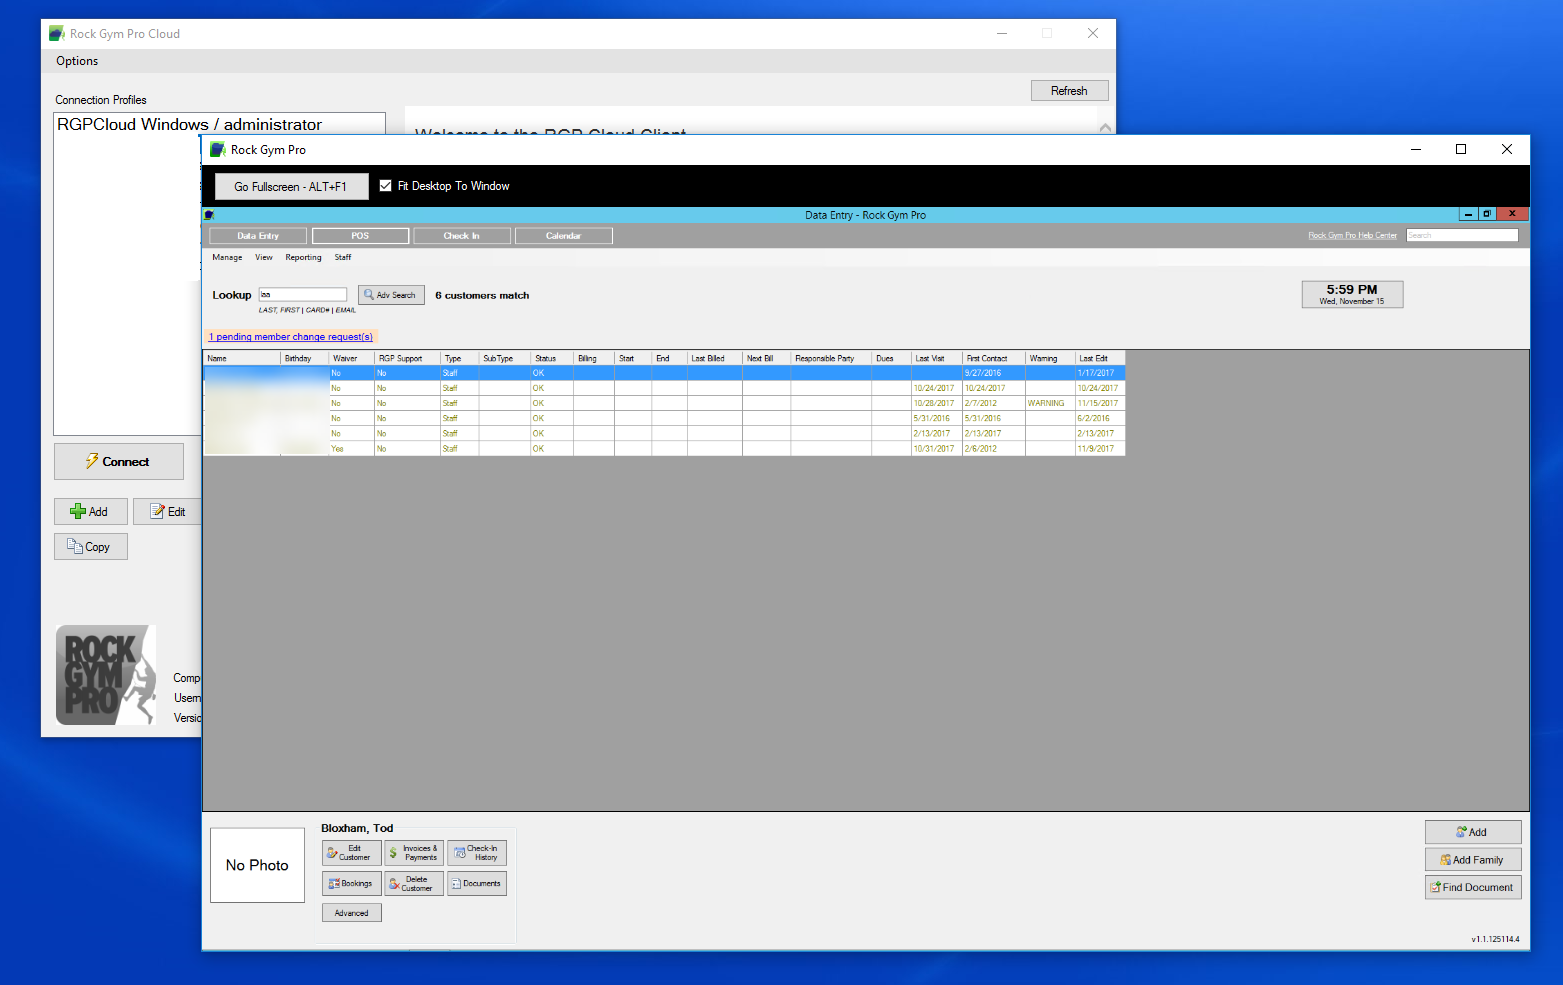Click Connect in the Cloud window
The width and height of the screenshot is (1563, 985).
pyautogui.click(x=119, y=462)
